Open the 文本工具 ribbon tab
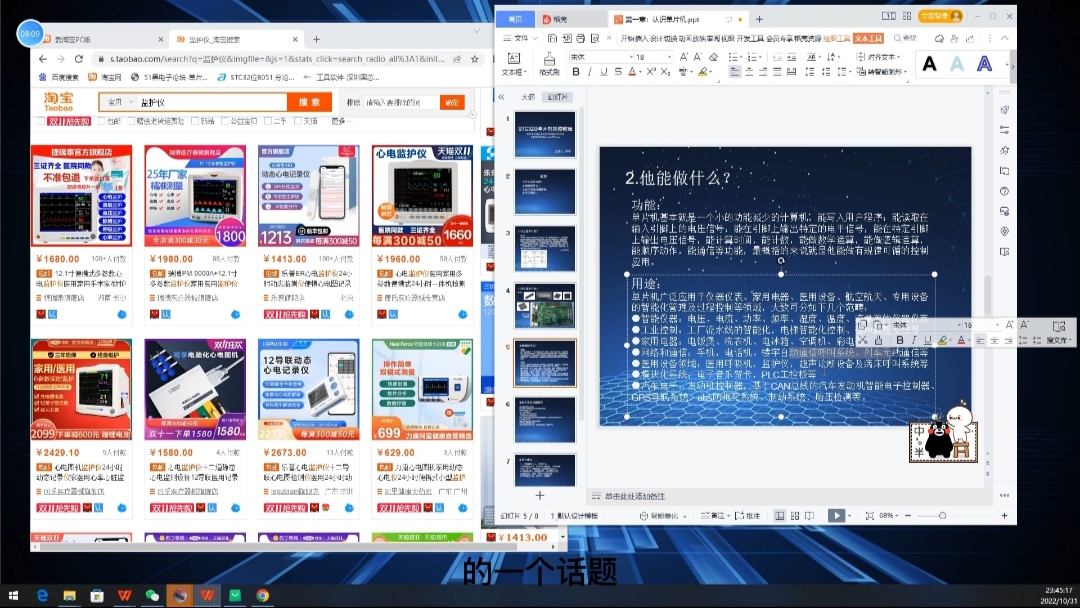 tap(868, 39)
